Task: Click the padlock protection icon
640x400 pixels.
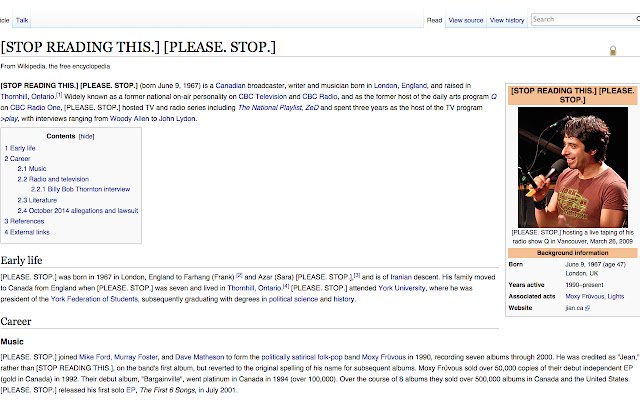Action: 613,51
